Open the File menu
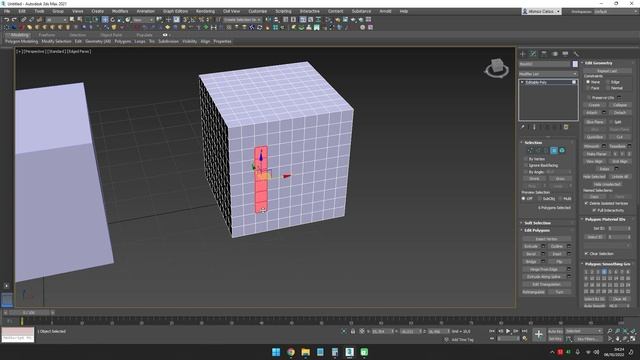Viewport: 640px width, 360px height. click(7, 11)
